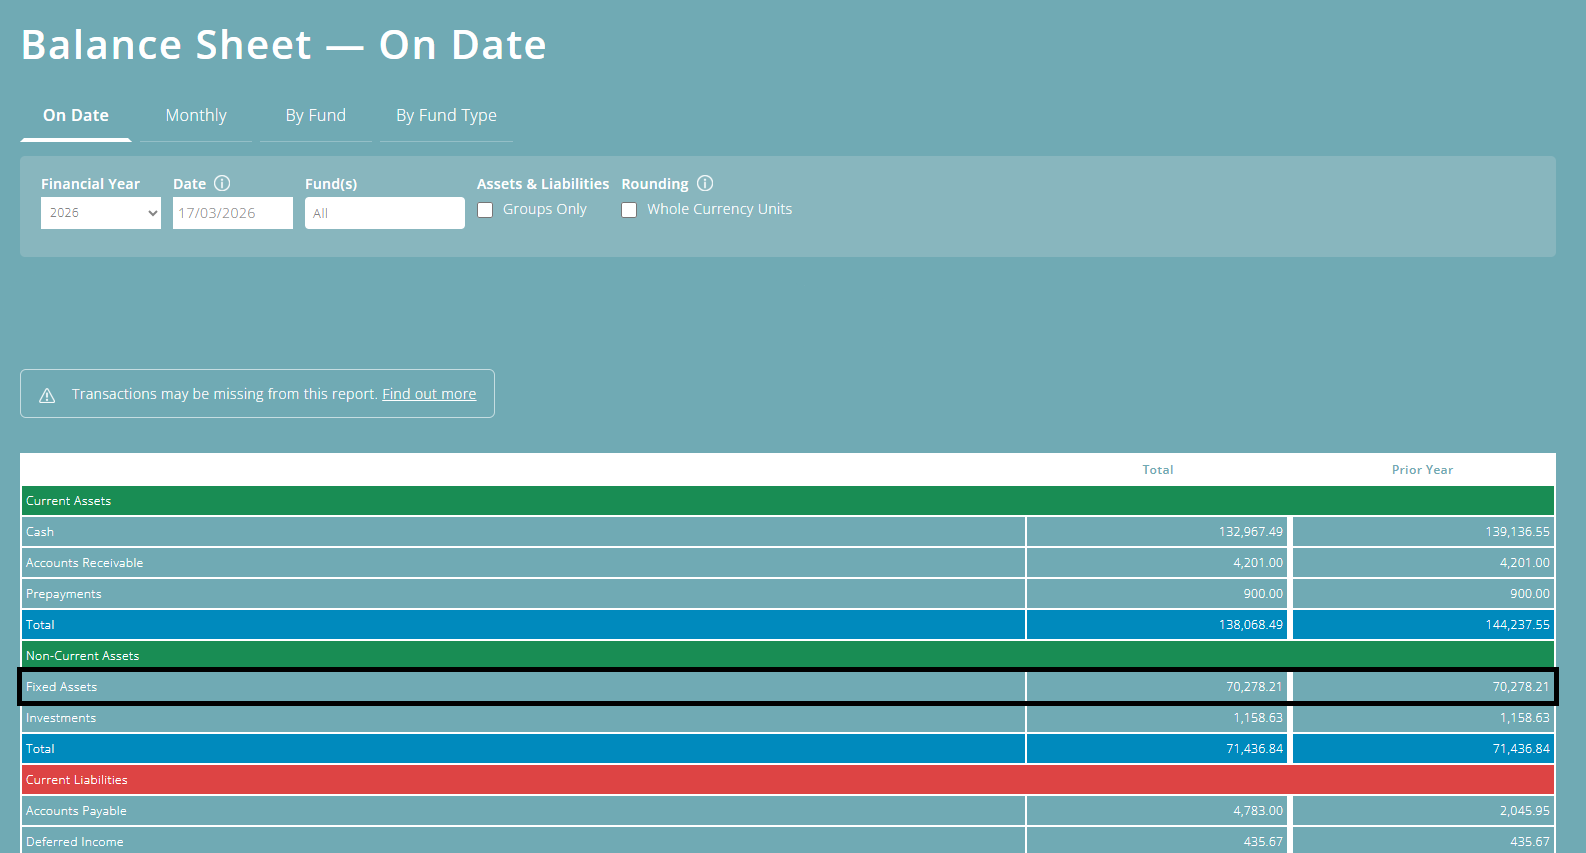Click the Cash row label
This screenshot has width=1586, height=853.
40,532
